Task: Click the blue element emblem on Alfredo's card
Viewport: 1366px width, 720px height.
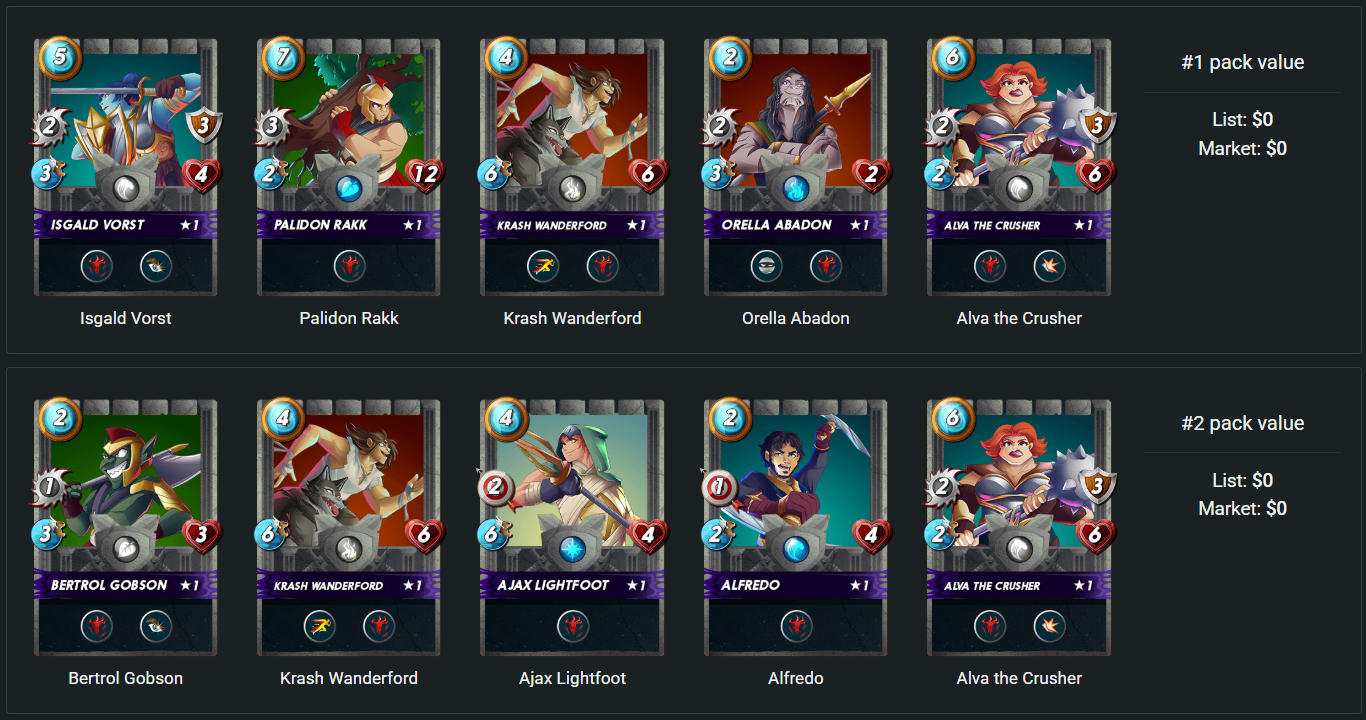Action: 796,548
